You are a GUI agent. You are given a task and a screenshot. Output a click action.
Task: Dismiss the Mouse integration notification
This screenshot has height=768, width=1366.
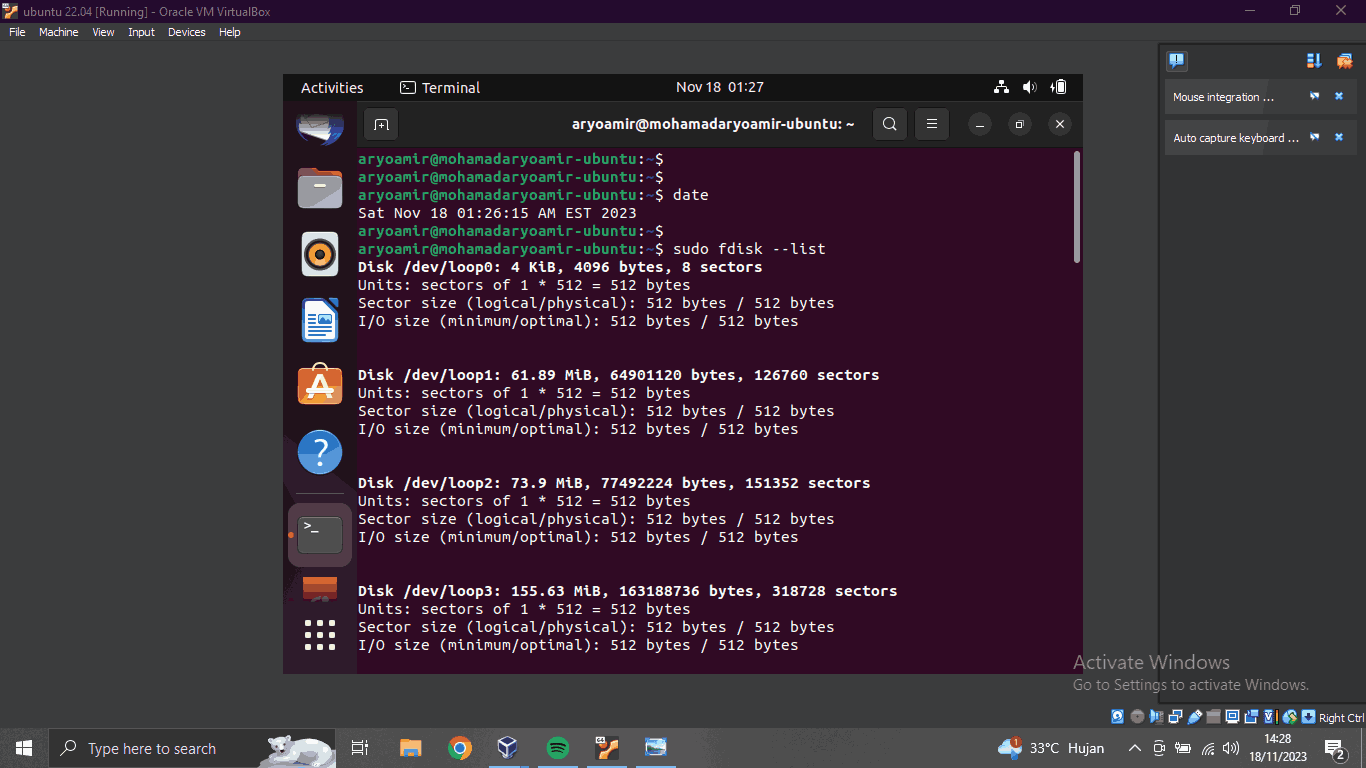click(1339, 97)
